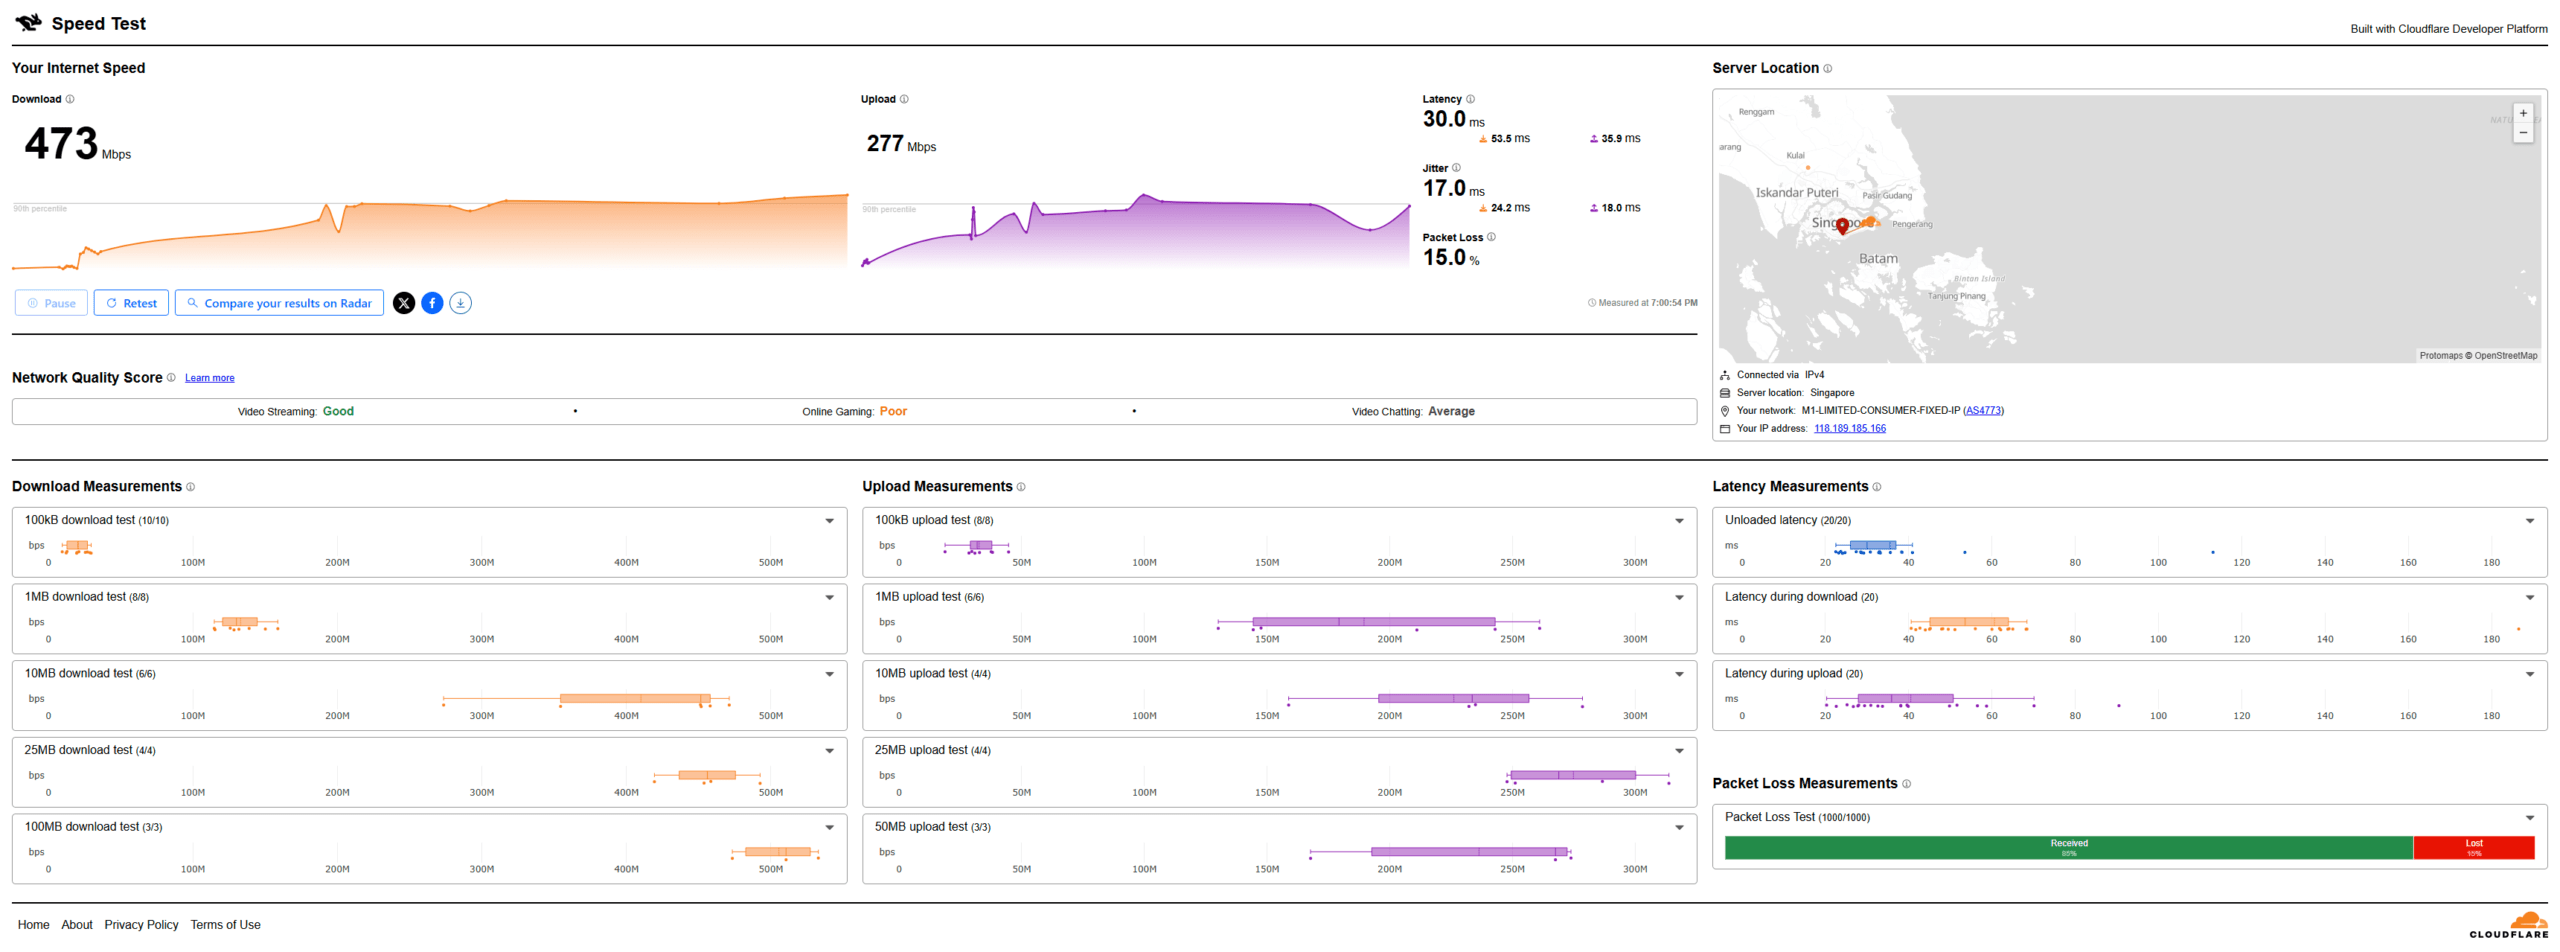Share results via Facebook icon
This screenshot has height=952, width=2560.
pos(432,303)
